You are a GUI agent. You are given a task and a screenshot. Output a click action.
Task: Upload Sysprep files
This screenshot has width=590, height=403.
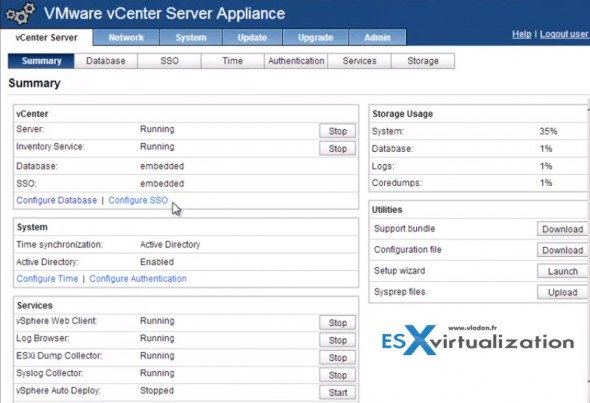[562, 292]
